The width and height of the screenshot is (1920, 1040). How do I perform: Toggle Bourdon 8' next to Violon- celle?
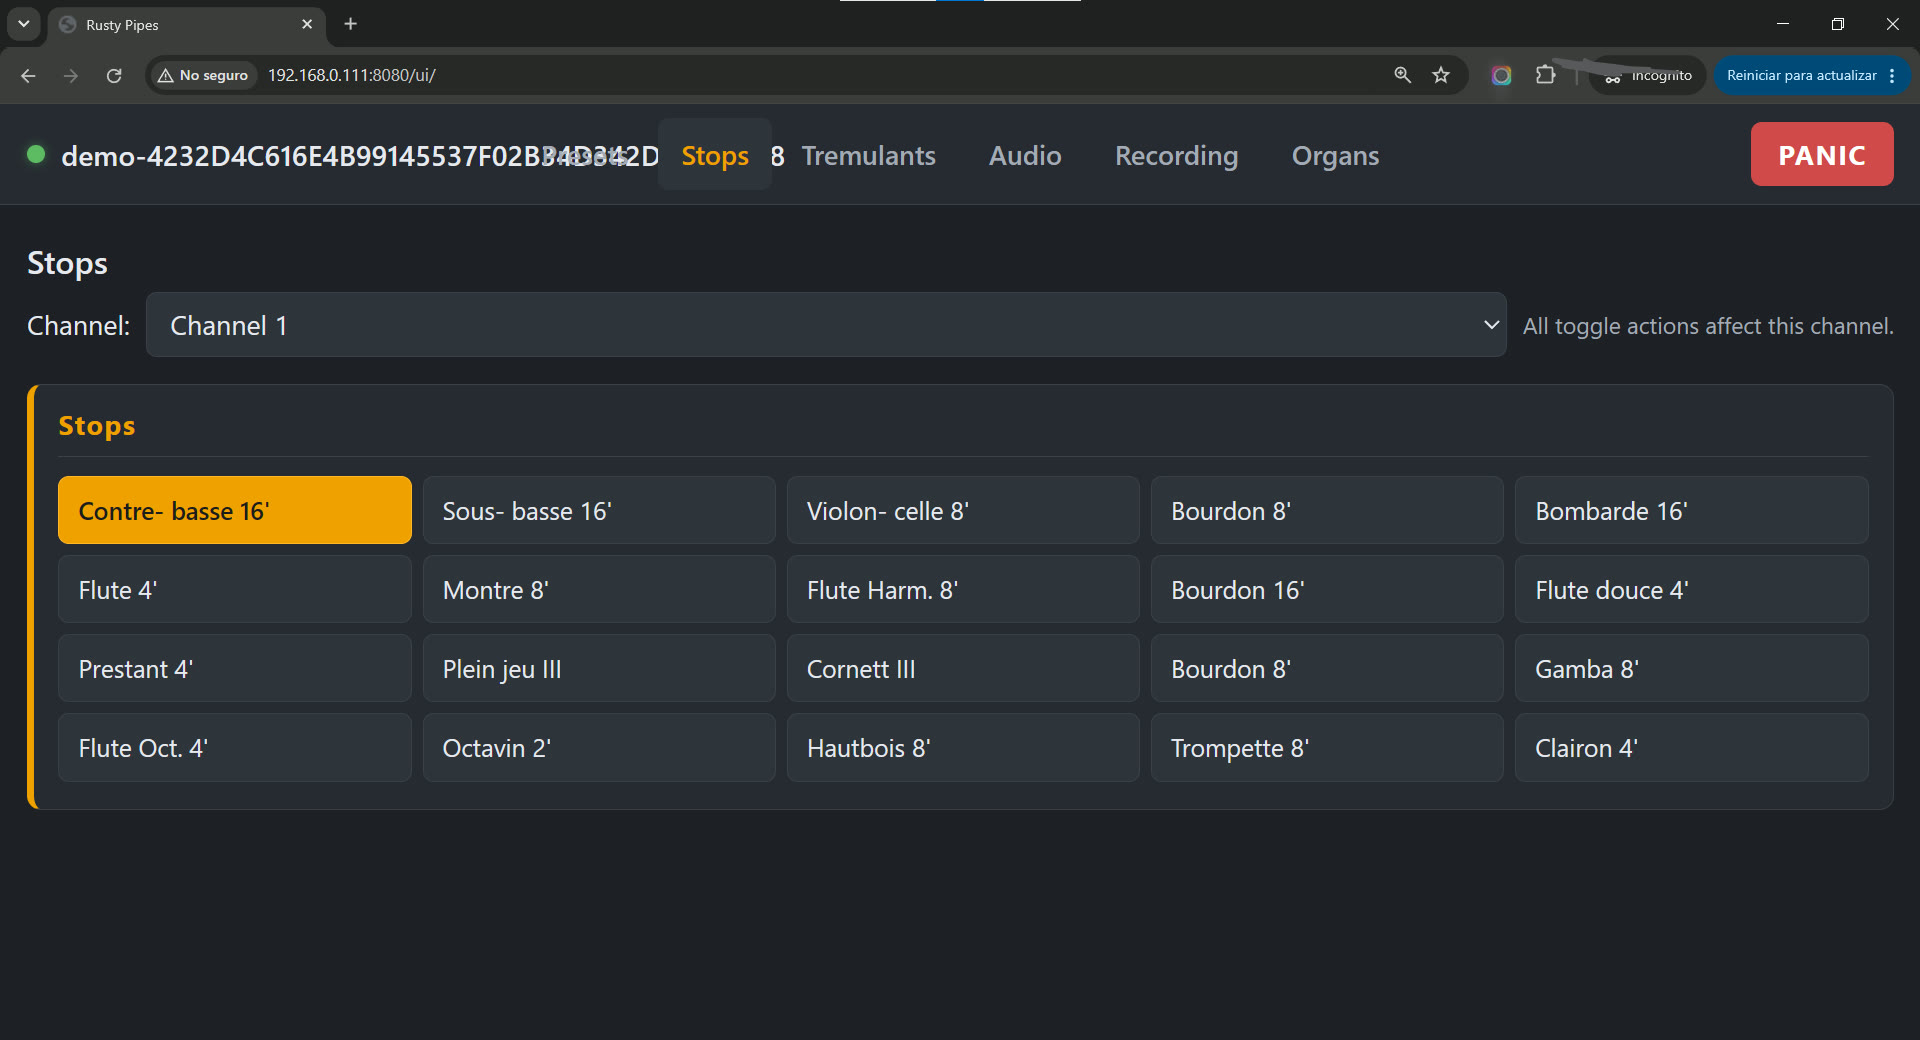point(1326,510)
